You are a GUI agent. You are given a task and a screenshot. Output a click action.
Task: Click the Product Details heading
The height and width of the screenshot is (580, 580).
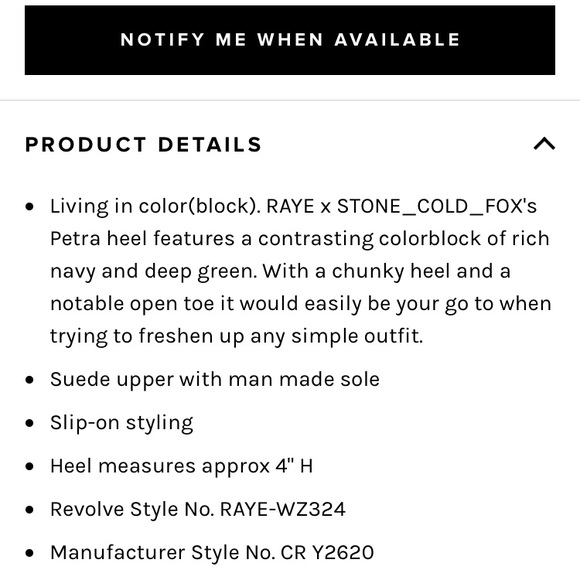pyautogui.click(x=144, y=144)
